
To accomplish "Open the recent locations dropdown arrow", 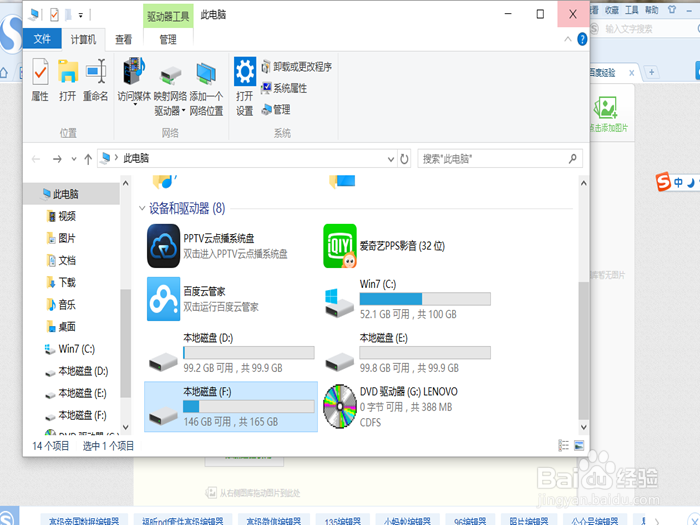I will coord(74,158).
